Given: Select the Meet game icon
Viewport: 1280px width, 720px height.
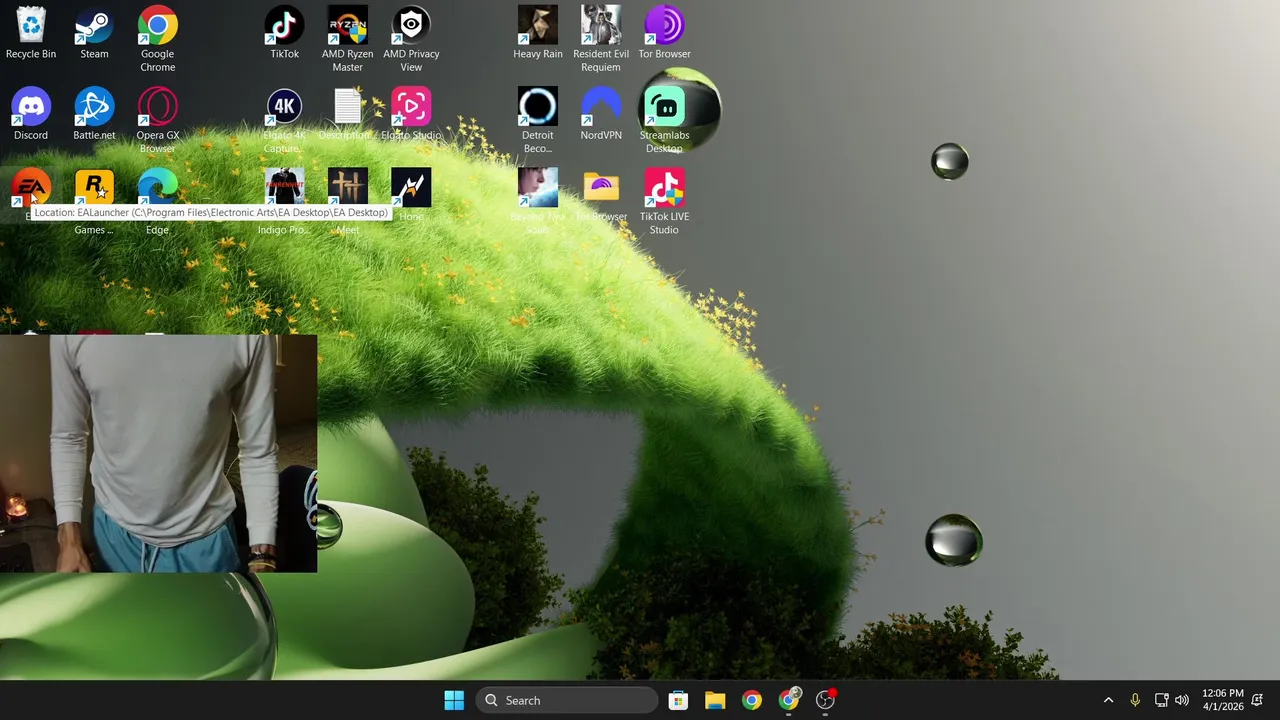Looking at the screenshot, I should 347,201.
